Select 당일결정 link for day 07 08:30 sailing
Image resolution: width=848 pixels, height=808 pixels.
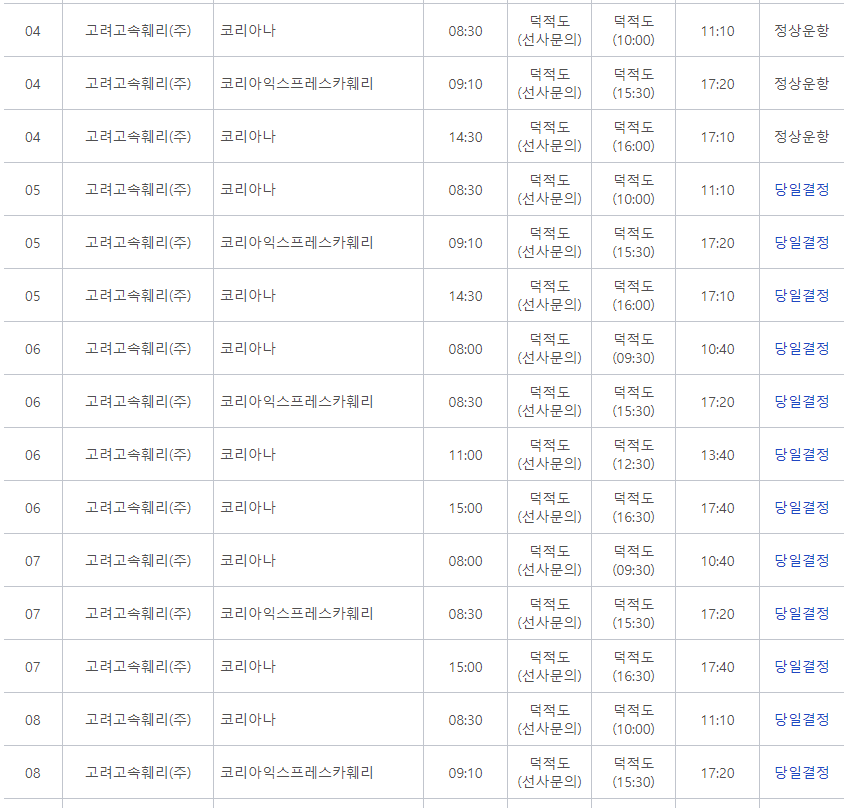click(801, 614)
